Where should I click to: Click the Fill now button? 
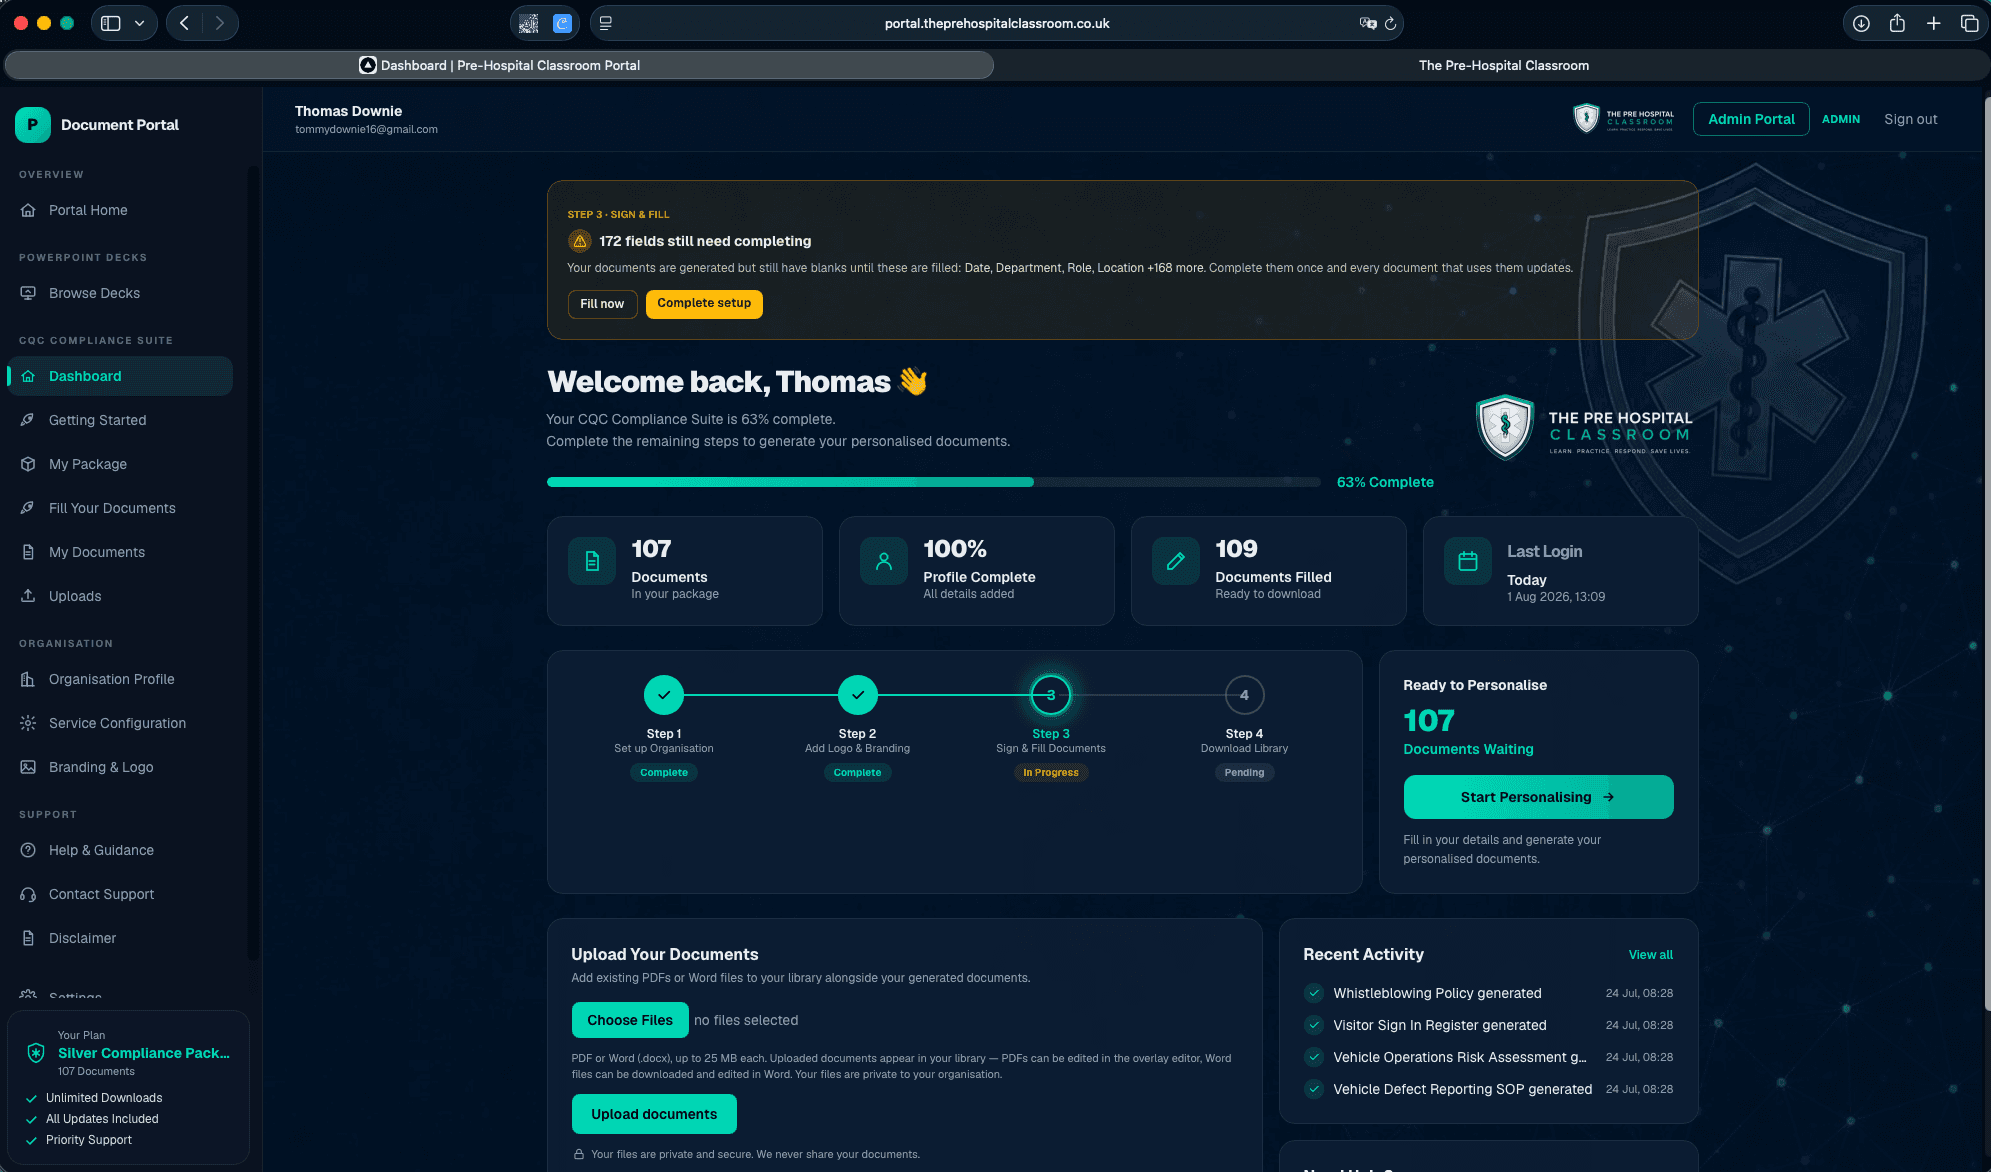(x=602, y=304)
